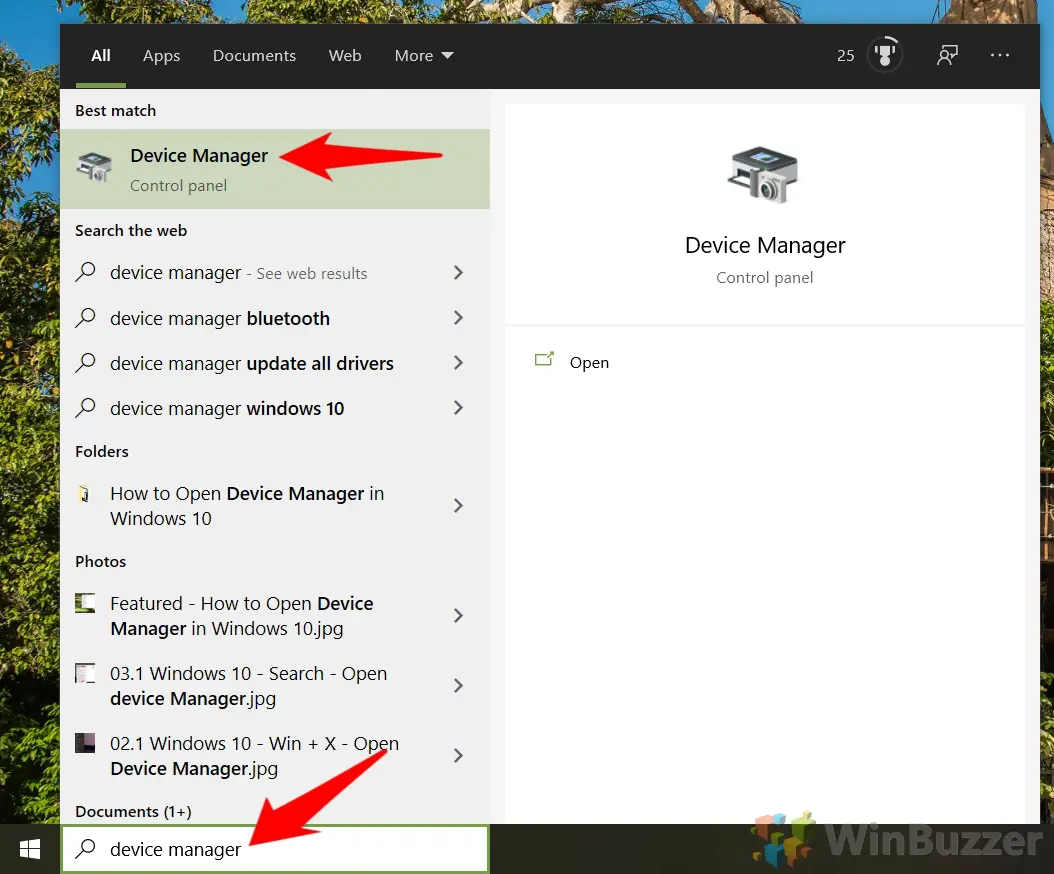Click search icon beside 'device manager' web result
Image resolution: width=1054 pixels, height=874 pixels.
point(85,272)
